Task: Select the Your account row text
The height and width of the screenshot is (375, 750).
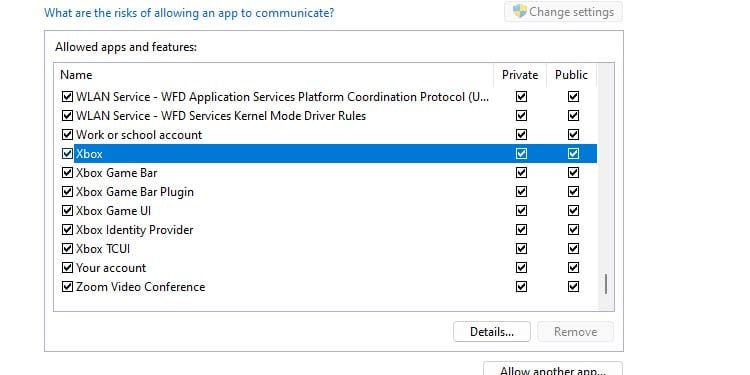Action: pyautogui.click(x=111, y=267)
